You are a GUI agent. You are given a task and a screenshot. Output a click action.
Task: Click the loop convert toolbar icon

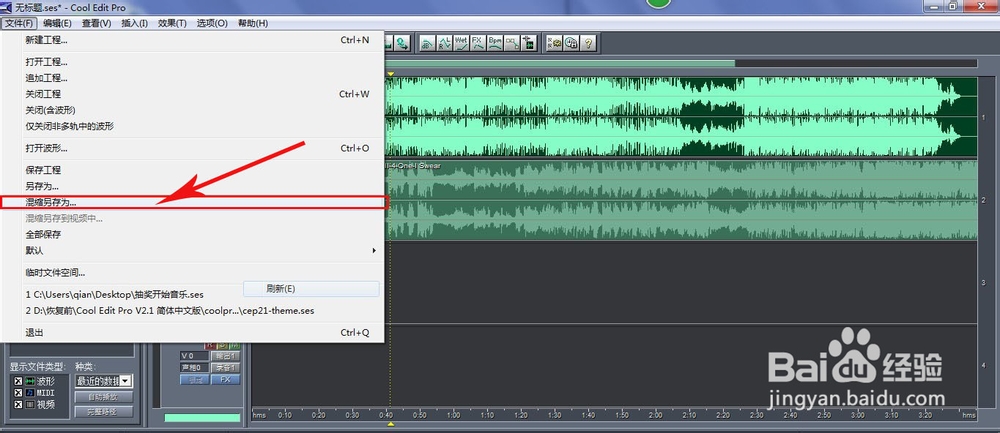point(402,43)
